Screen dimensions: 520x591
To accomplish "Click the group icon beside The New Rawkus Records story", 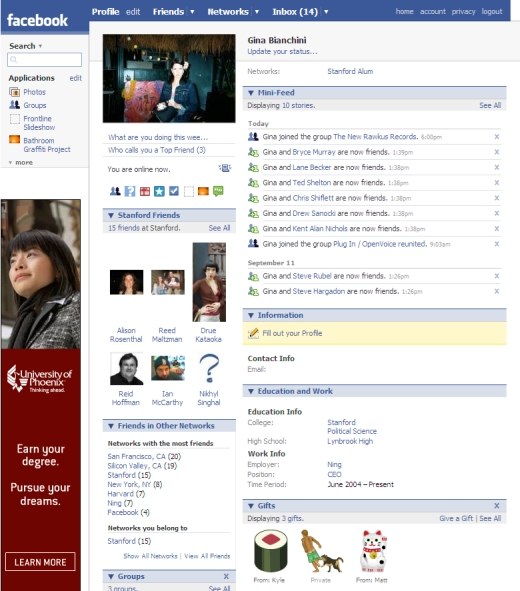I will click(253, 136).
